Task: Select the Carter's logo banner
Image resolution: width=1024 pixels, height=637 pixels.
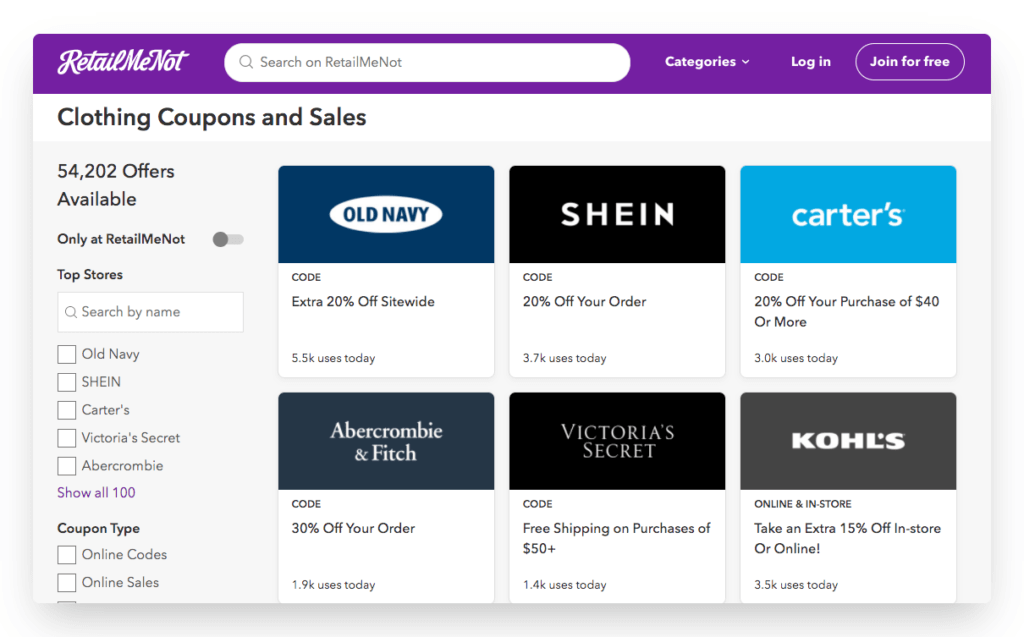Action: click(x=848, y=214)
